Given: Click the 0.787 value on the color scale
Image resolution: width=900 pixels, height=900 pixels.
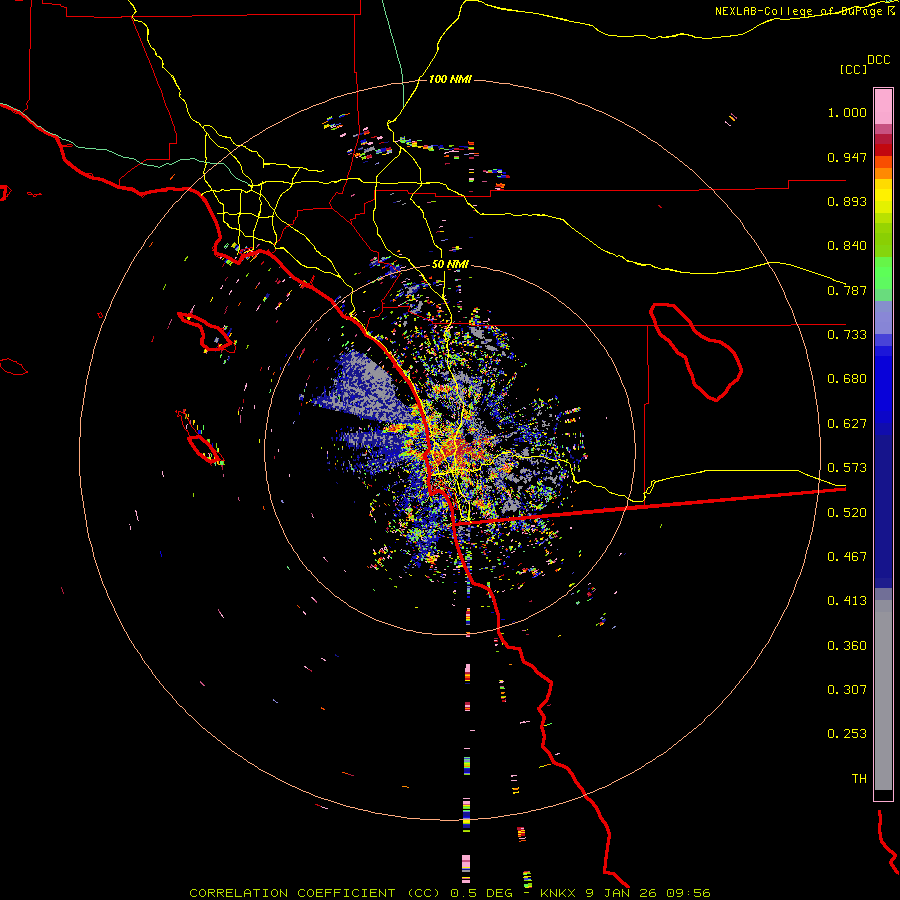Looking at the screenshot, I should click(x=847, y=290).
